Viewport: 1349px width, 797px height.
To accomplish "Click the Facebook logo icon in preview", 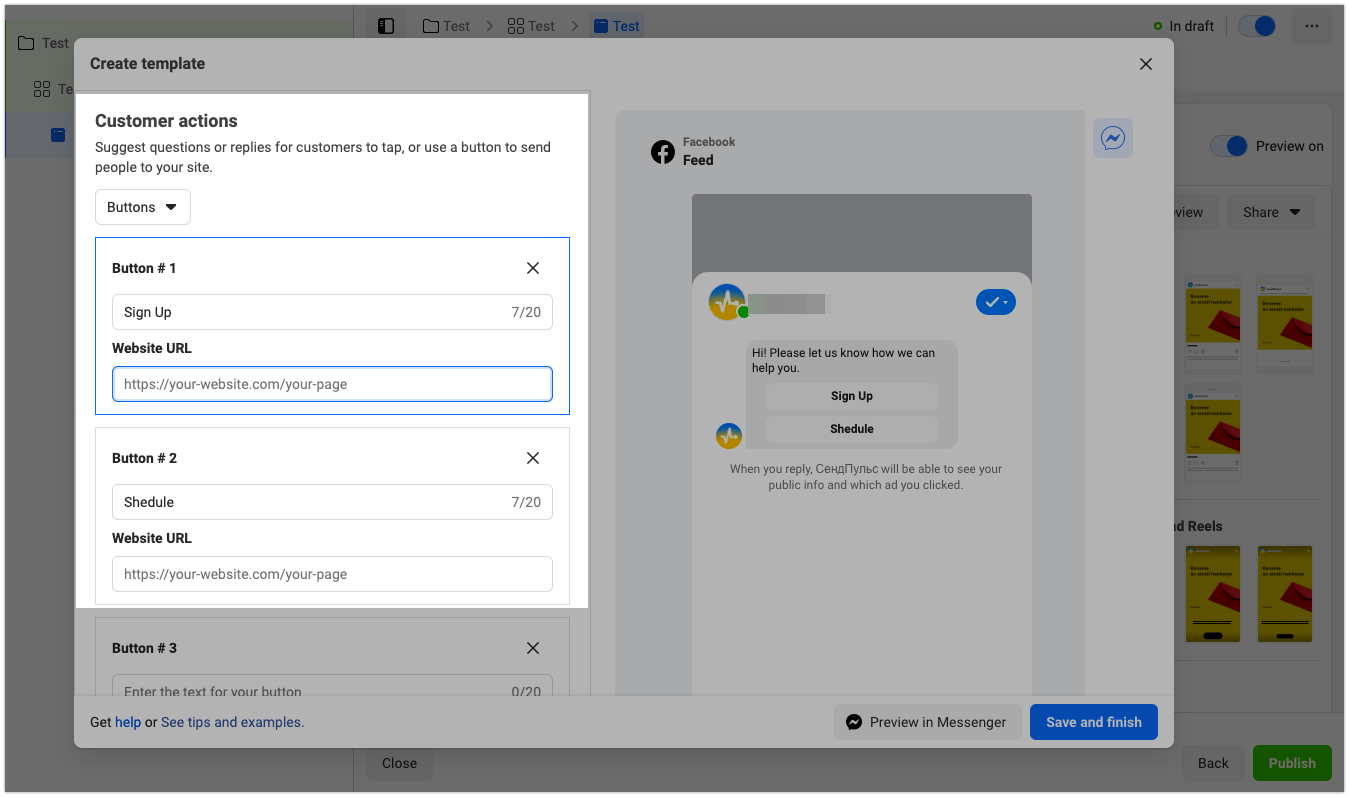I will [662, 152].
